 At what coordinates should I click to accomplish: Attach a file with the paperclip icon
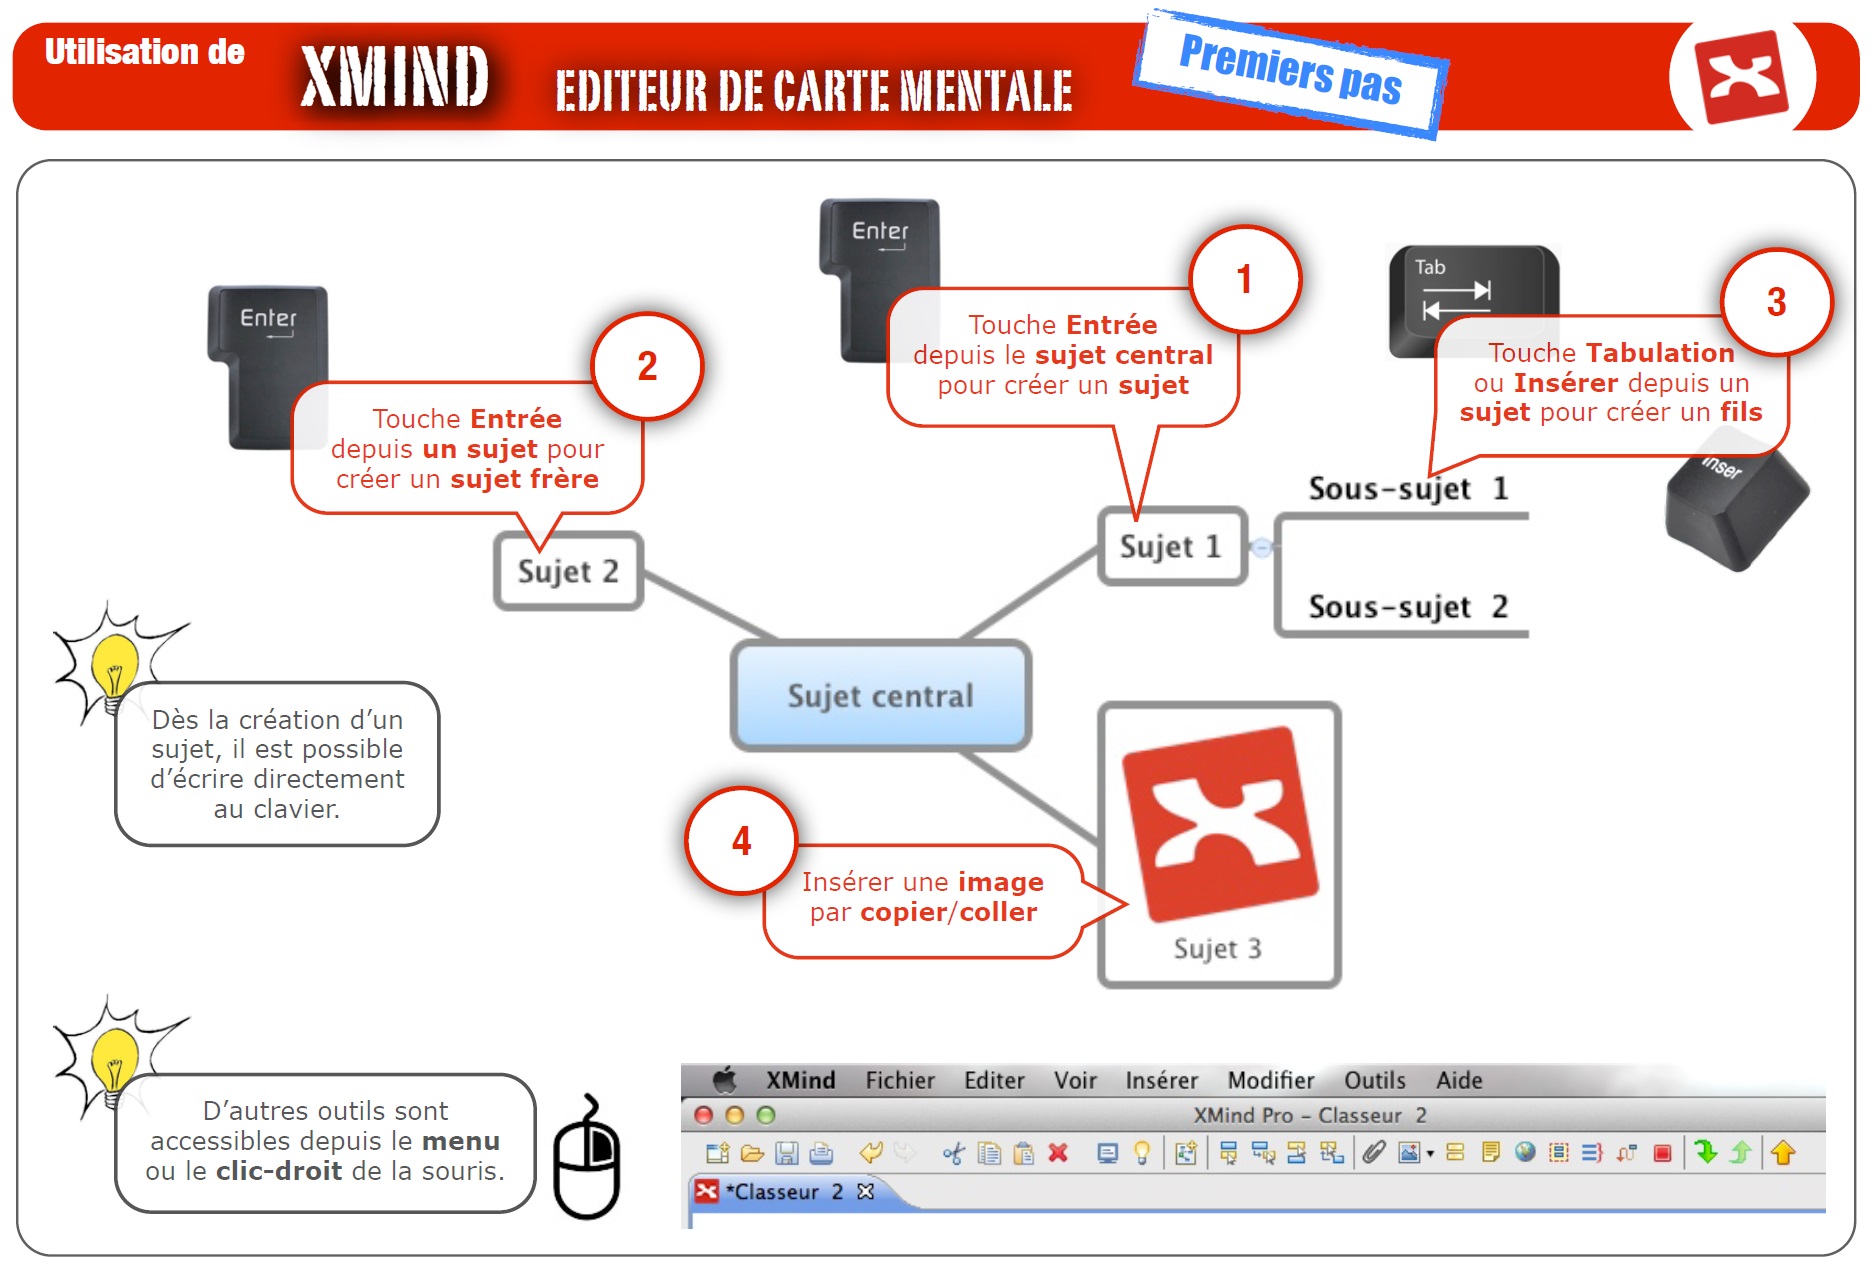click(x=1374, y=1153)
